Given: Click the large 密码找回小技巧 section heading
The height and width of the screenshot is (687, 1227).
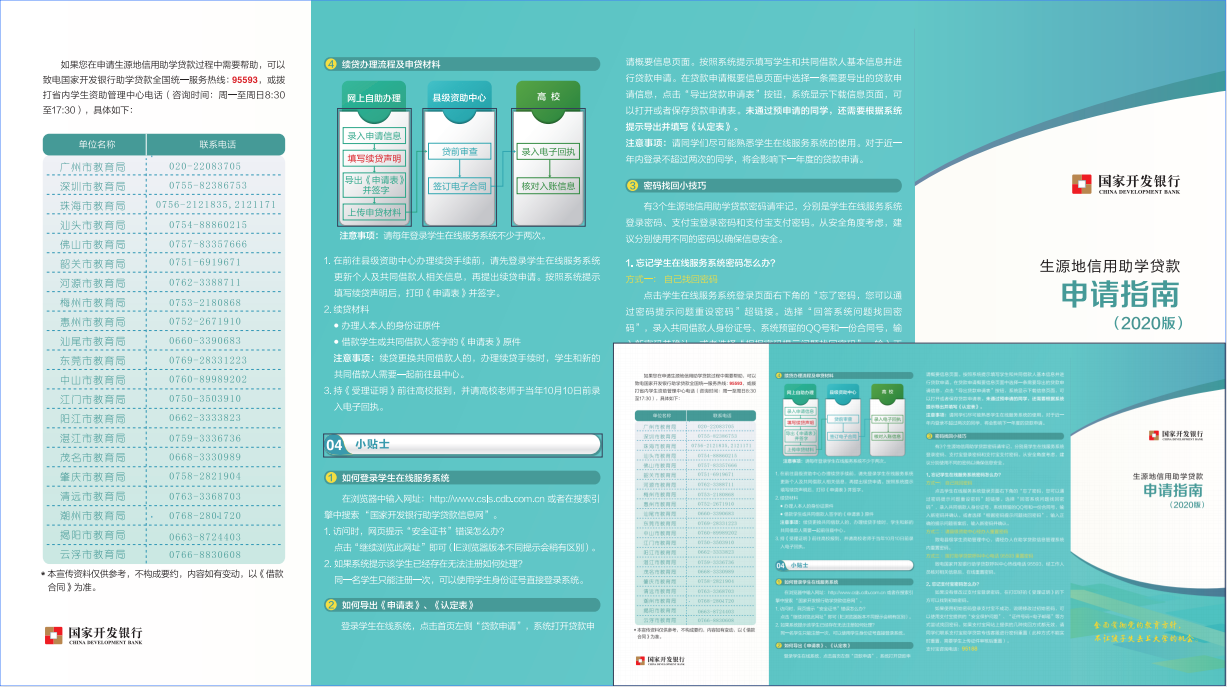Looking at the screenshot, I should 674,185.
